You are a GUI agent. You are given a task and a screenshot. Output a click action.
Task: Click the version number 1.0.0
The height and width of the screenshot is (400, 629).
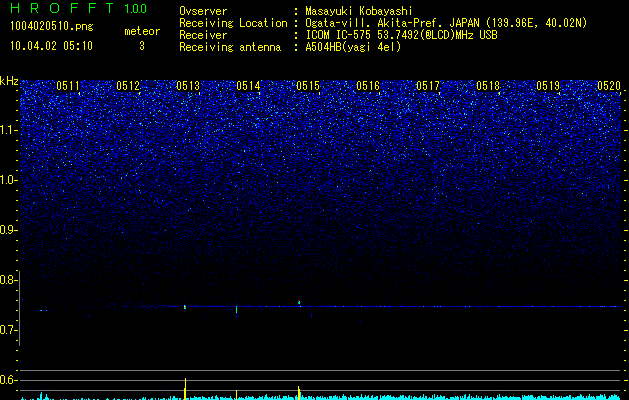(136, 8)
